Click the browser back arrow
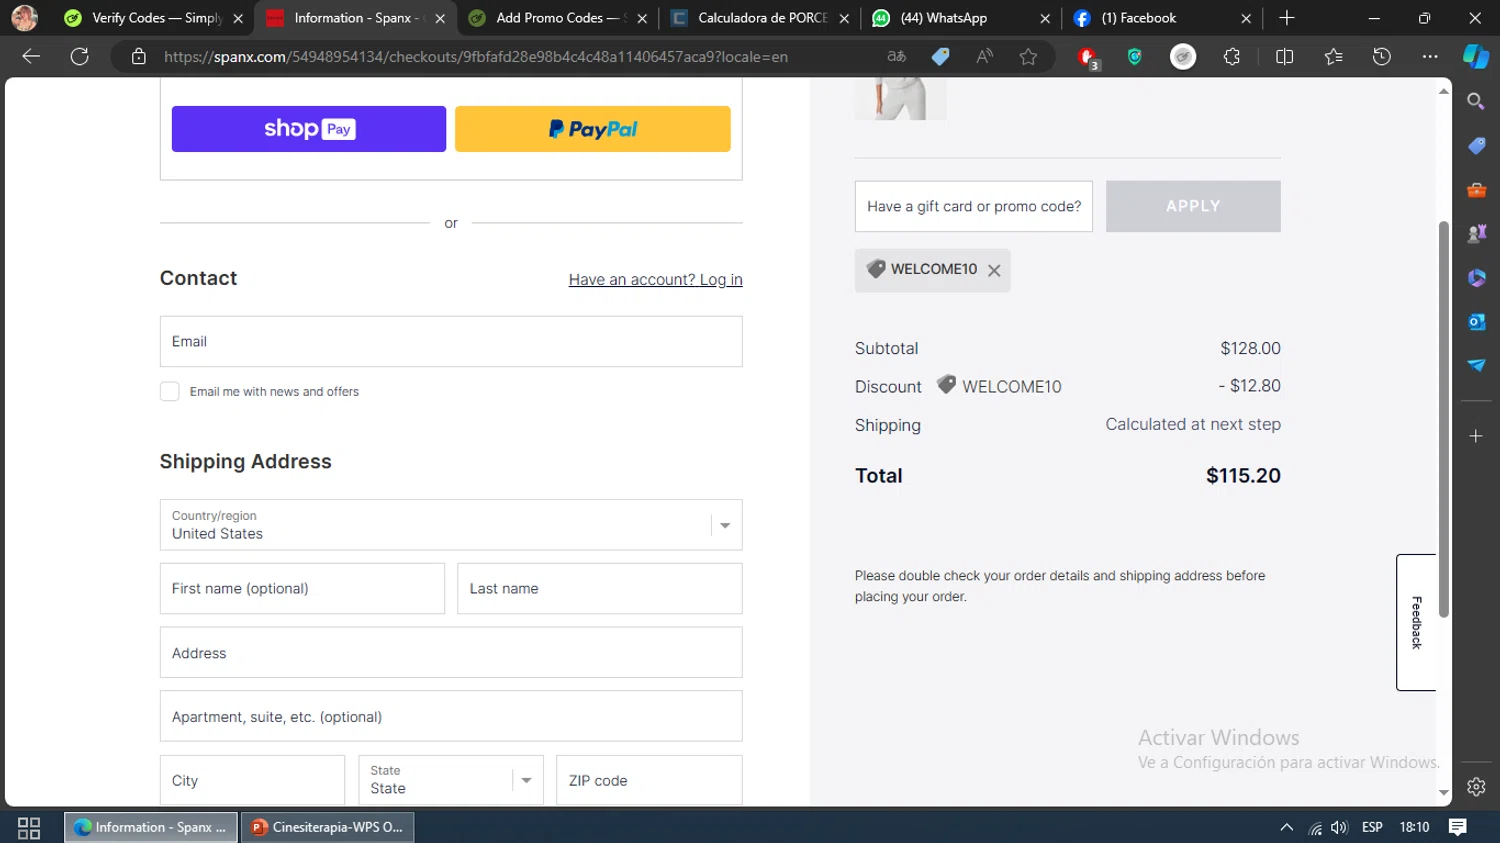Viewport: 1500px width, 843px height. [x=31, y=57]
